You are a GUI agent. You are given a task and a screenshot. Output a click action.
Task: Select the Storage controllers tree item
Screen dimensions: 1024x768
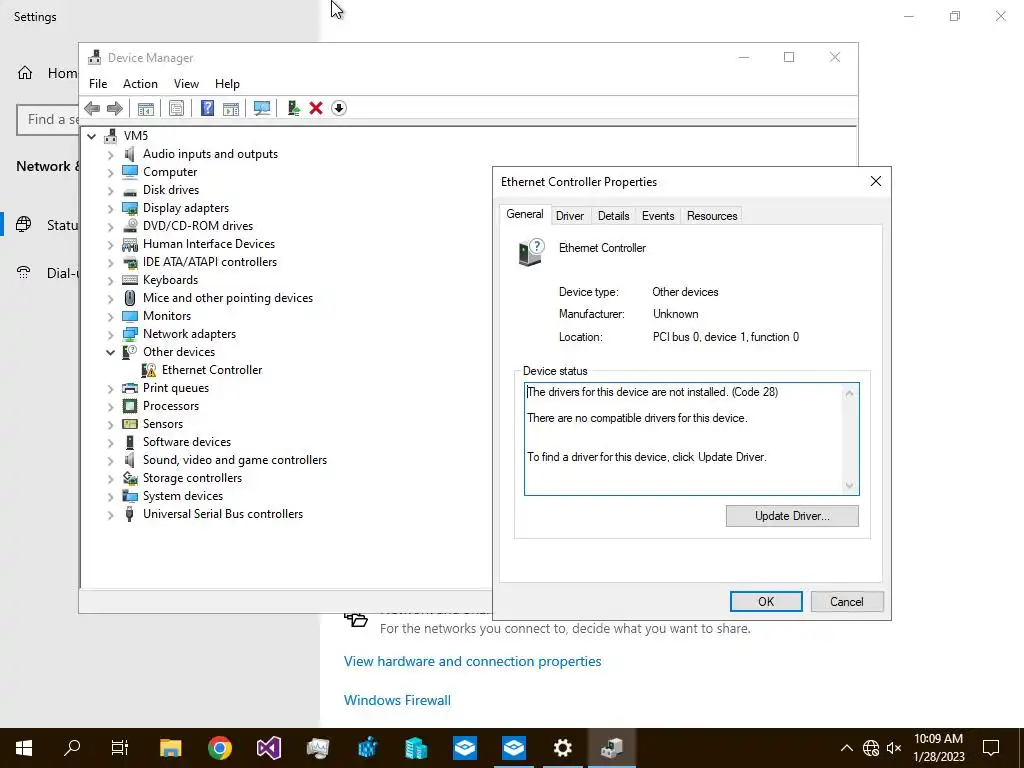193,478
